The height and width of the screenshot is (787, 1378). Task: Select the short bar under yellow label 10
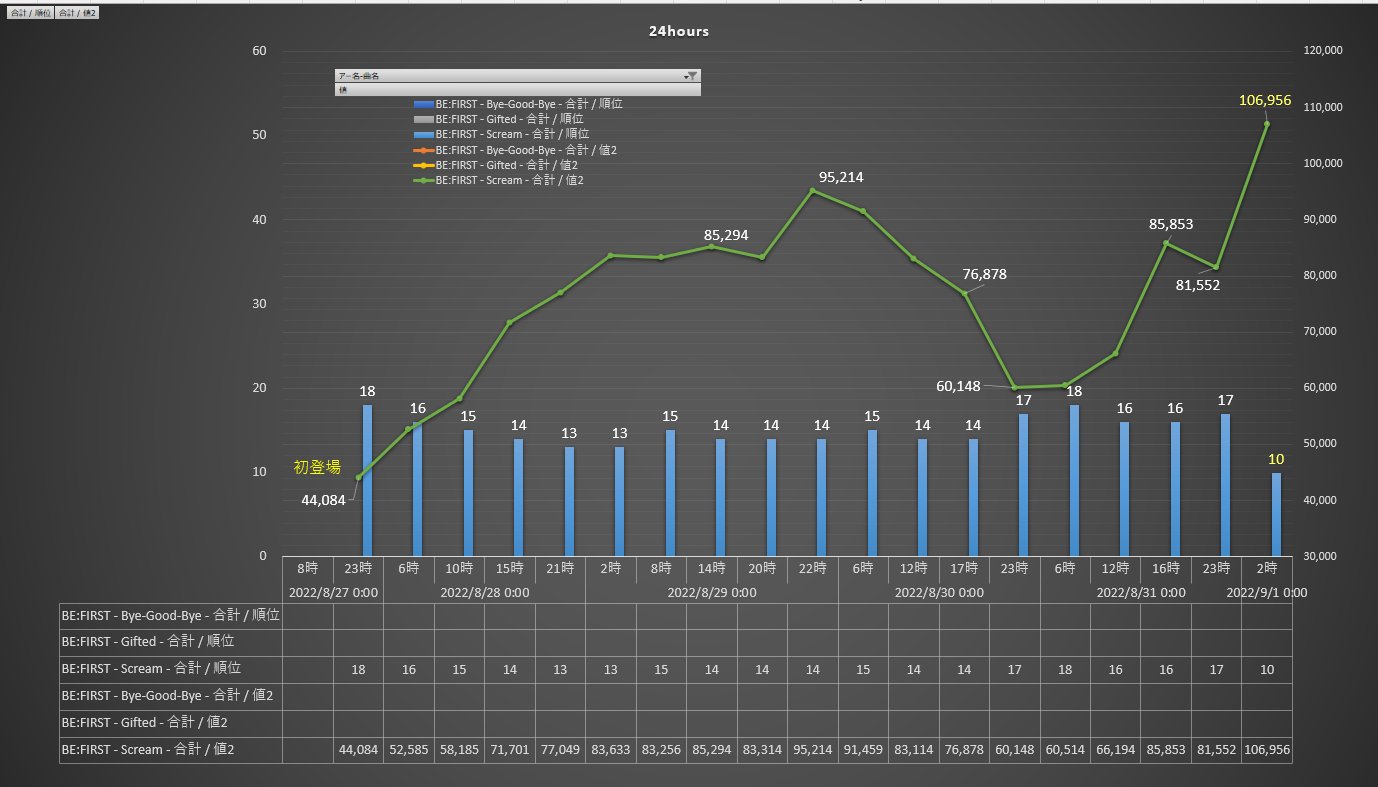click(x=1276, y=514)
